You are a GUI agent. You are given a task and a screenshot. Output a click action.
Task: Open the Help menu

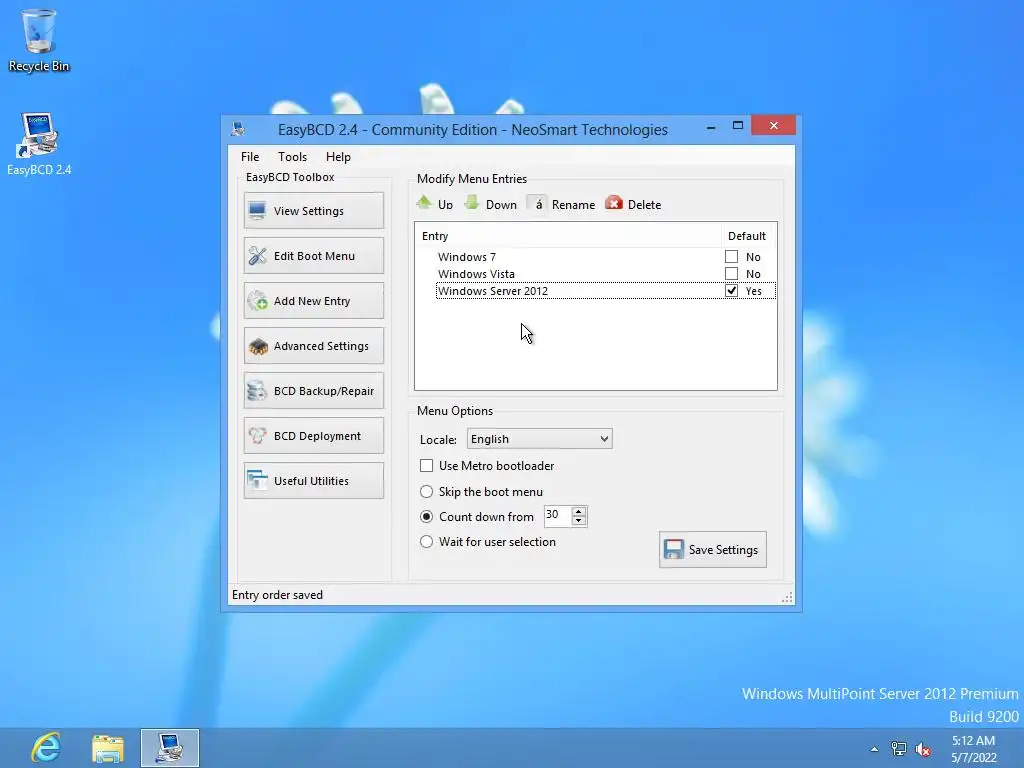[338, 157]
